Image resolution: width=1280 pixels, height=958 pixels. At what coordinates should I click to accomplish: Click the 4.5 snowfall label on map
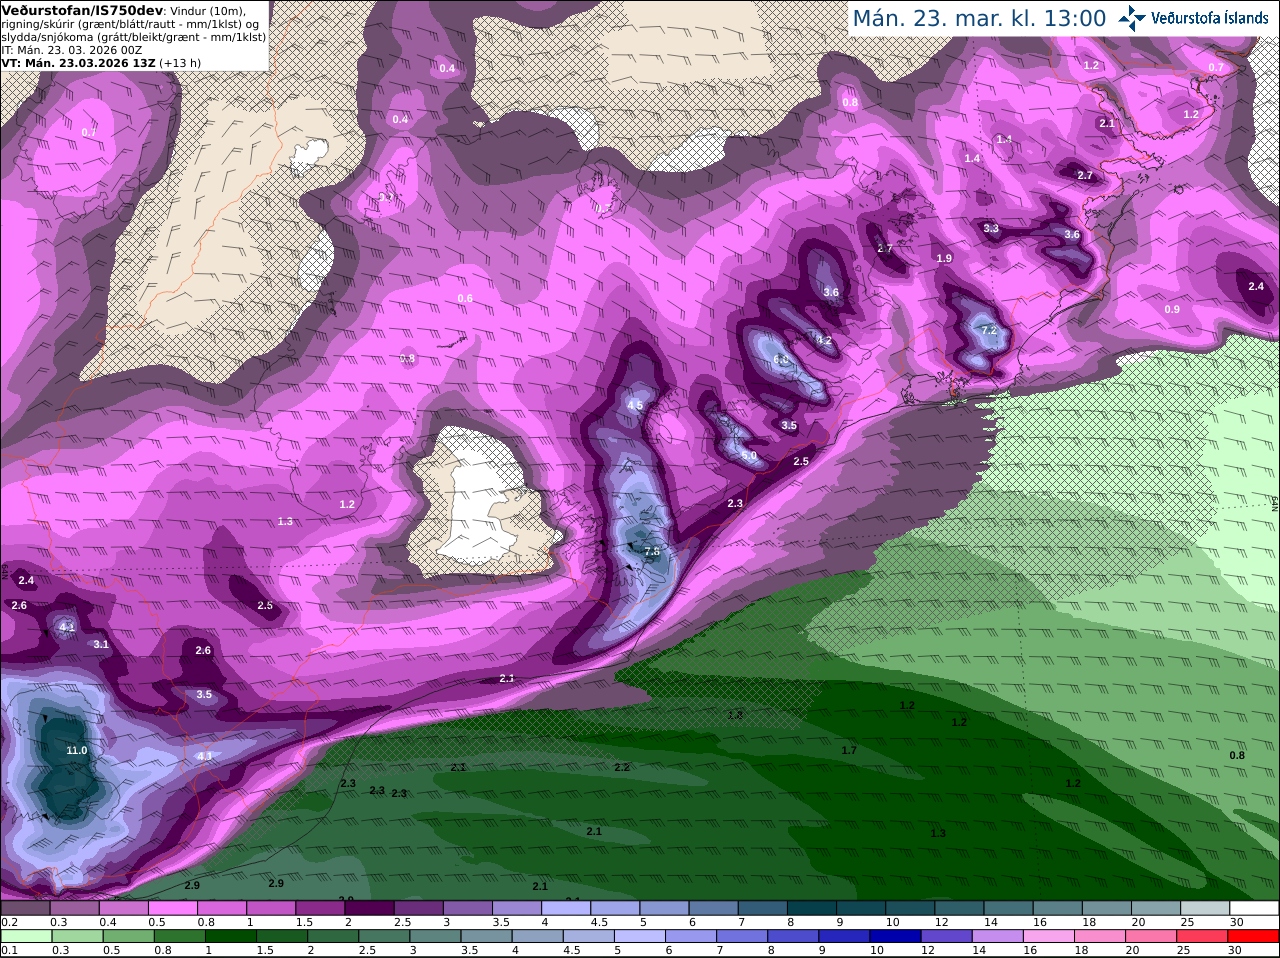coord(635,405)
